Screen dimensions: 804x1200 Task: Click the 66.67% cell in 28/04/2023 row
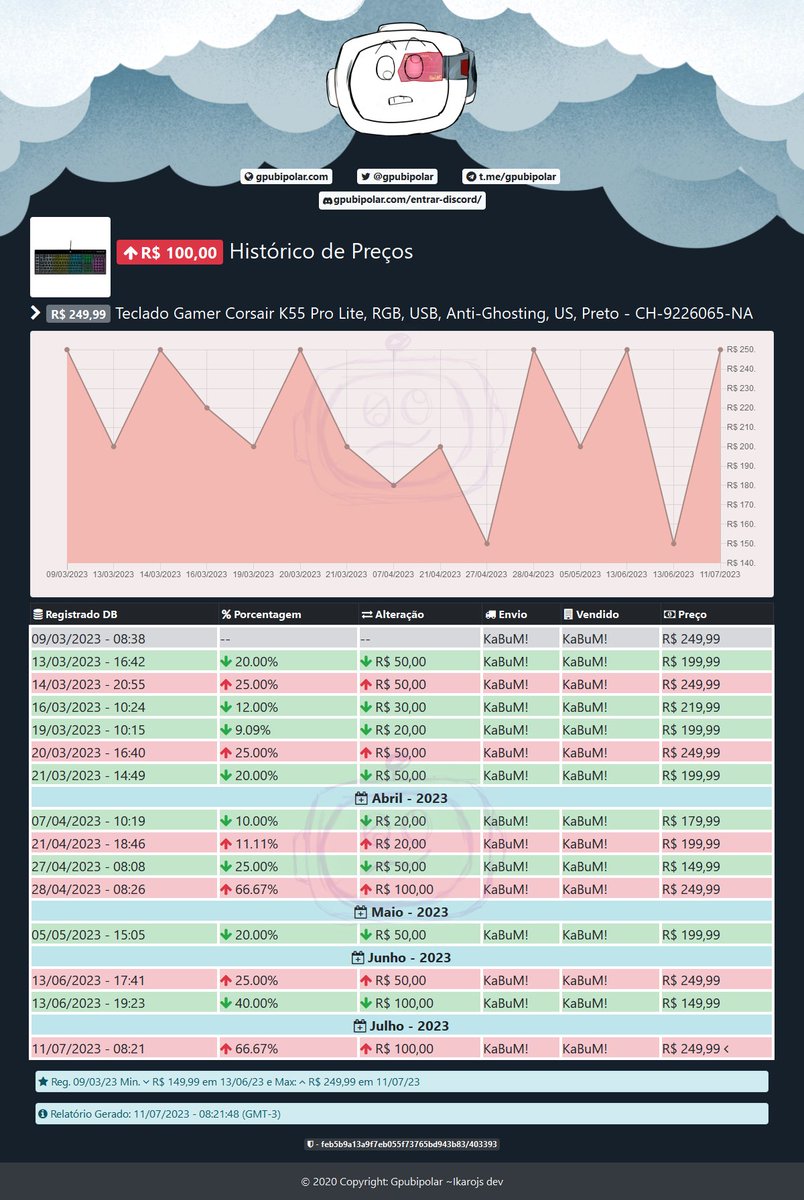click(x=287, y=889)
